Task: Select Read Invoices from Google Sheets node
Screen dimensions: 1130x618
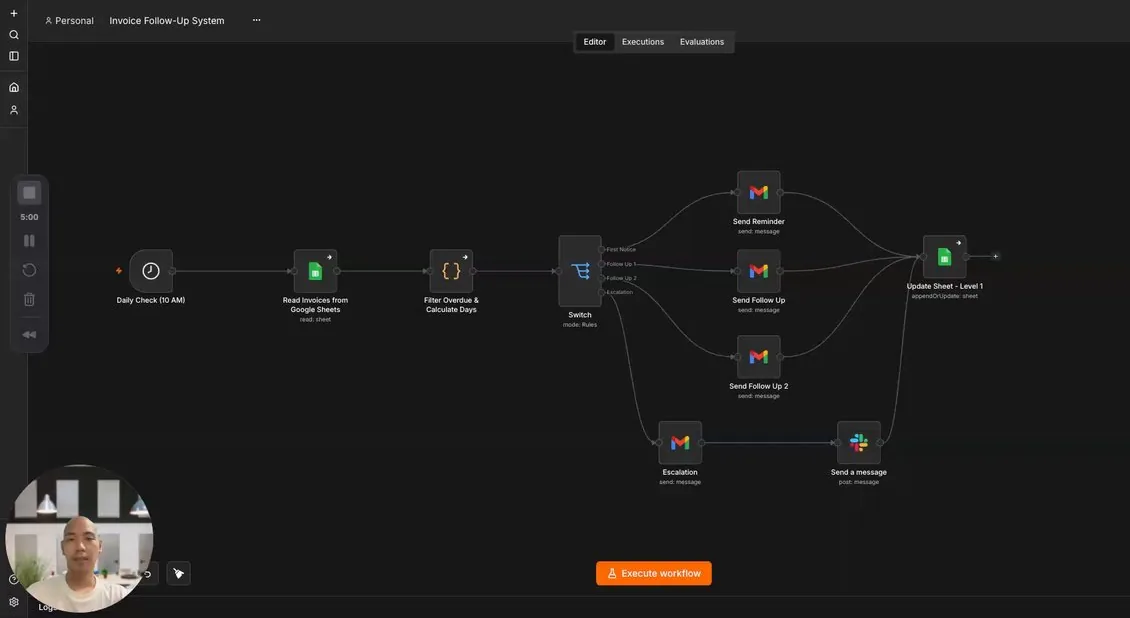Action: coord(315,271)
